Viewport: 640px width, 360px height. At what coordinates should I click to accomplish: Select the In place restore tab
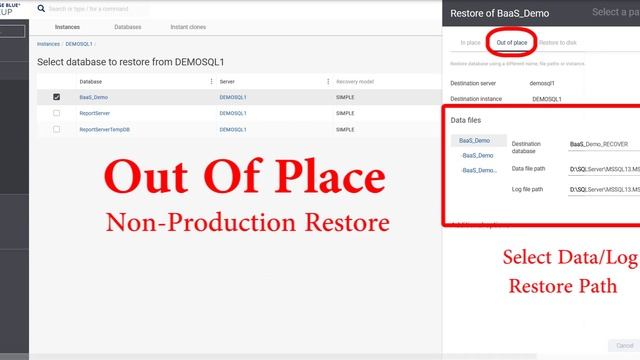click(470, 42)
